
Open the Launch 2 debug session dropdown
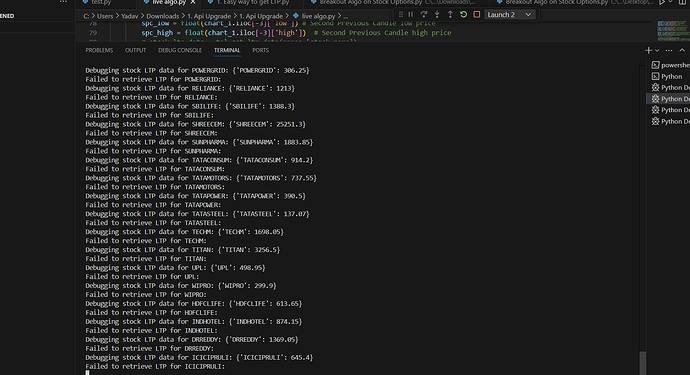(x=510, y=15)
